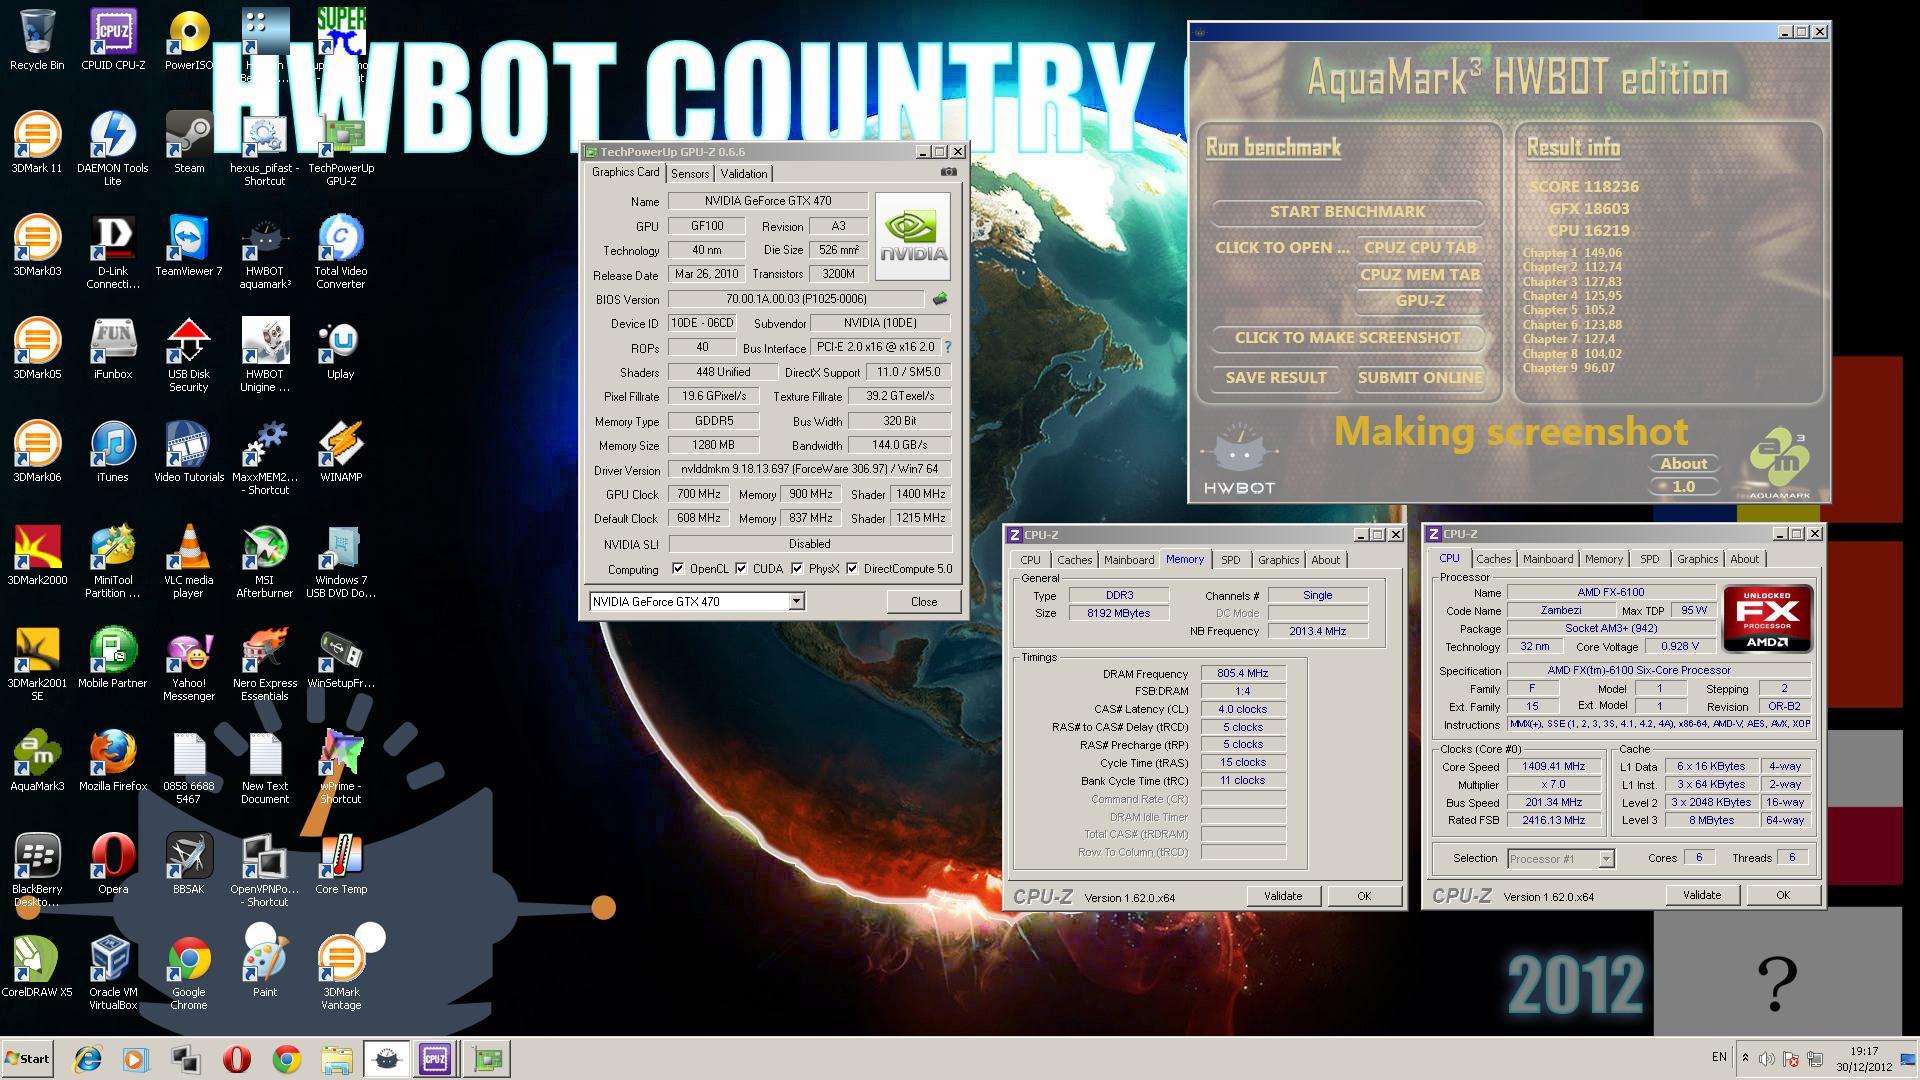Image resolution: width=1920 pixels, height=1080 pixels.
Task: Click the GPU-Z BIOS save chip icon
Action: [940, 298]
